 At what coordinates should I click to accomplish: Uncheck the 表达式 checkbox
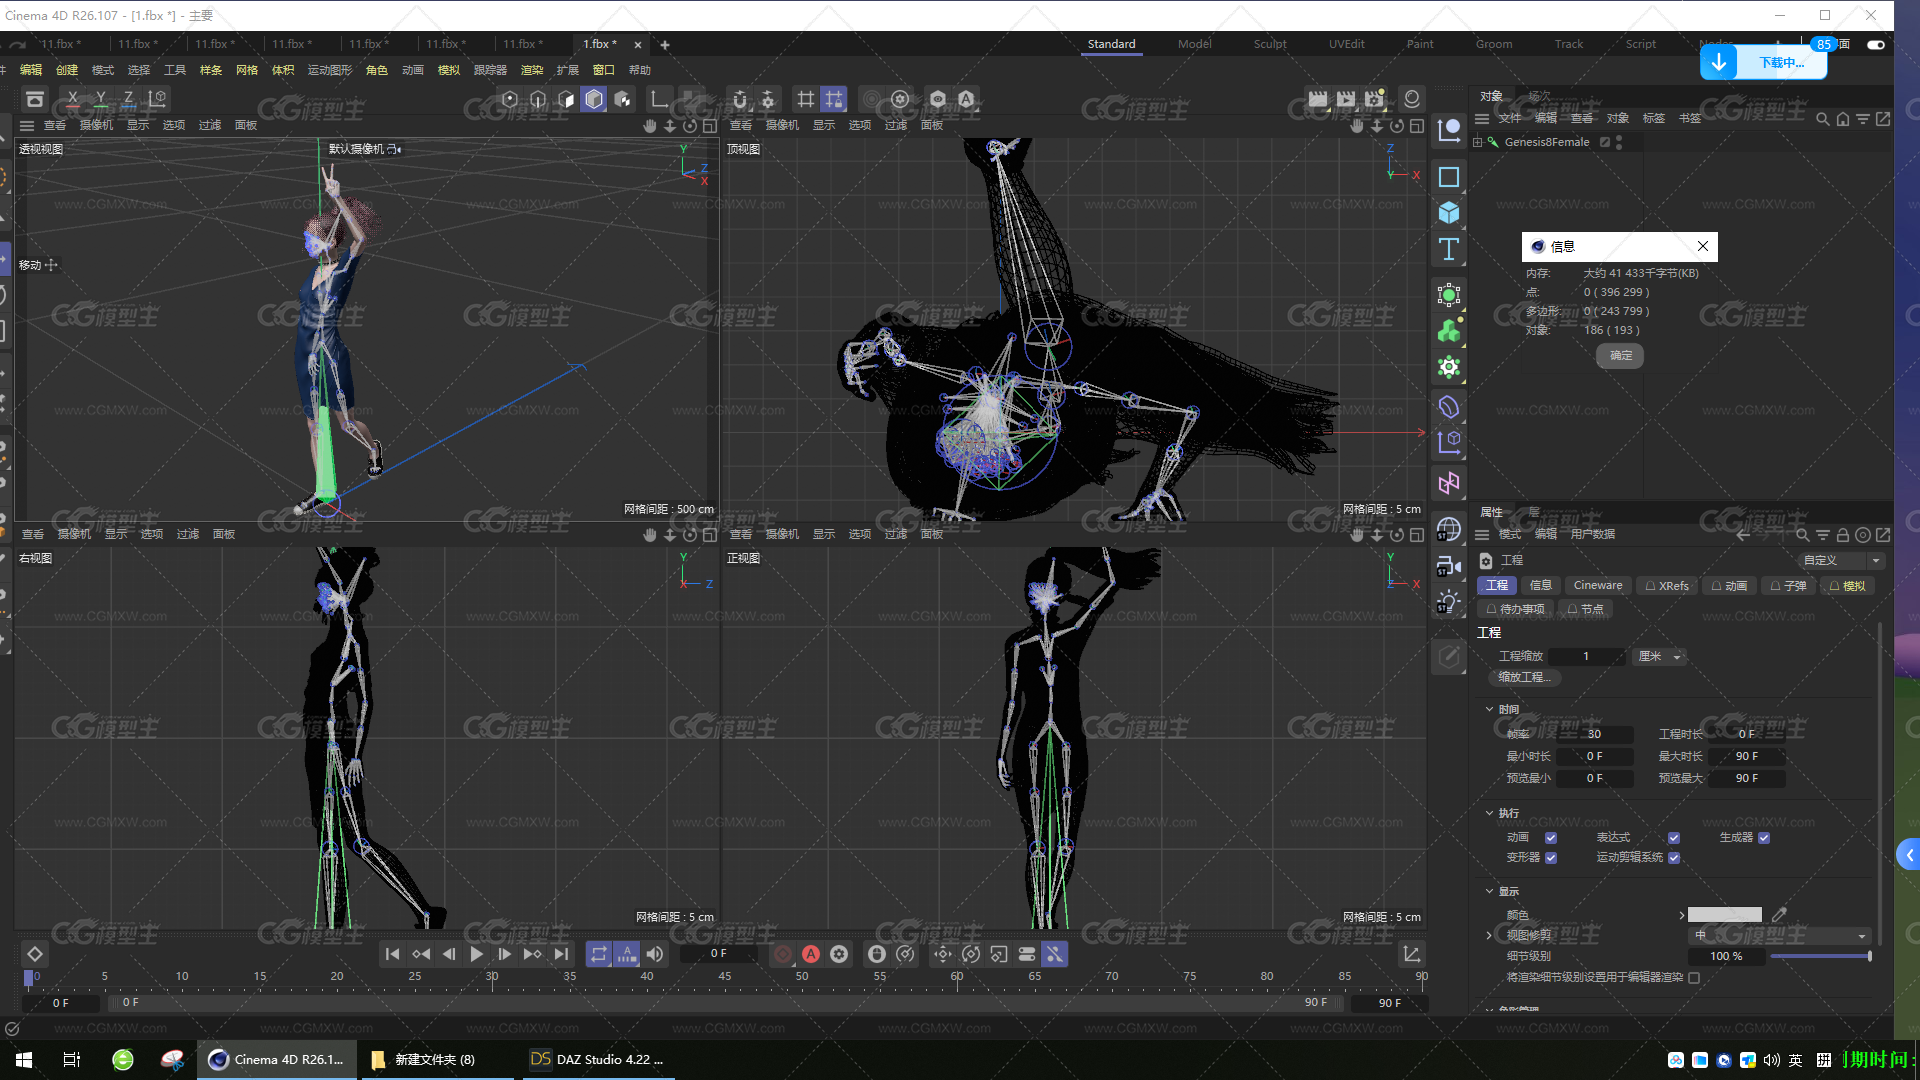coord(1674,838)
